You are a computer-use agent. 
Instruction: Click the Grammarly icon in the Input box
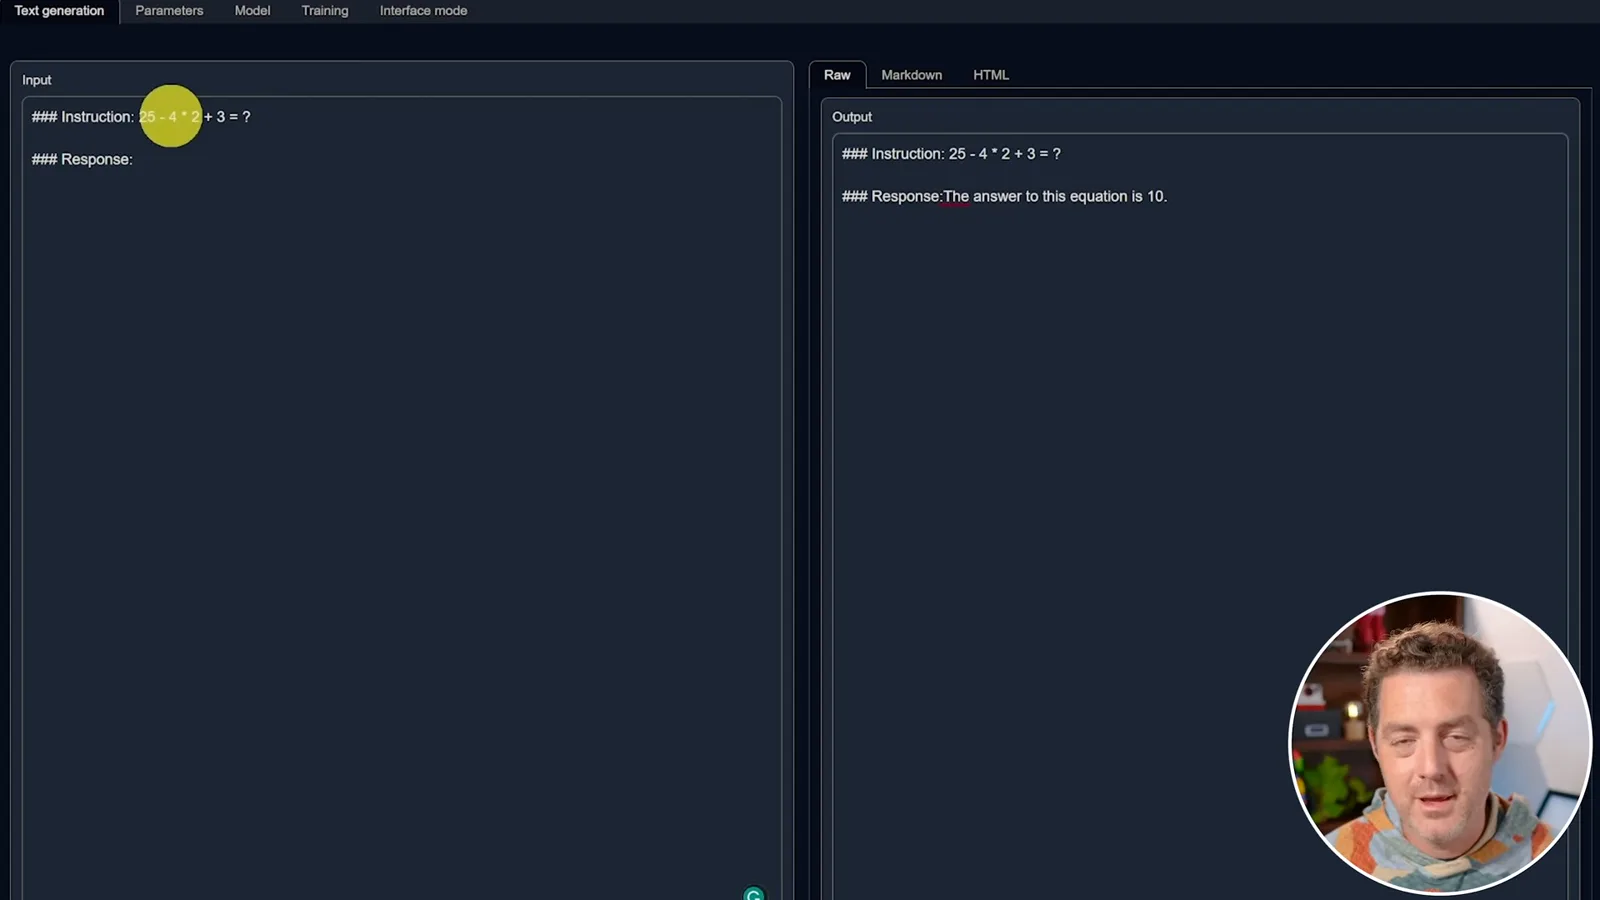(x=754, y=894)
